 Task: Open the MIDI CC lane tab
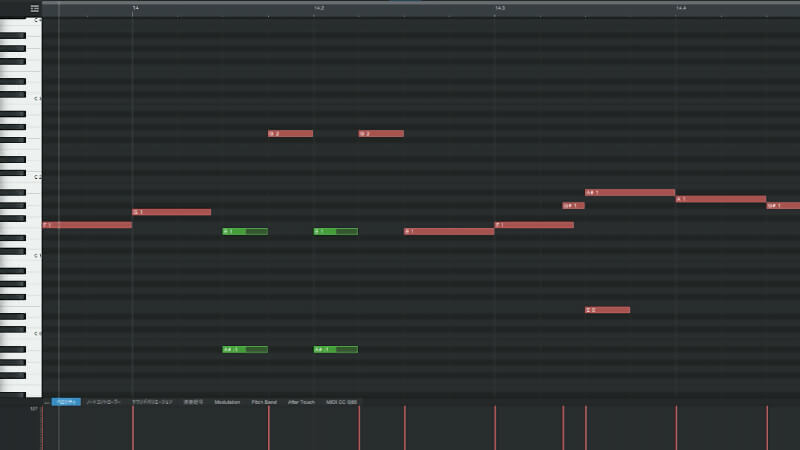tap(341, 402)
